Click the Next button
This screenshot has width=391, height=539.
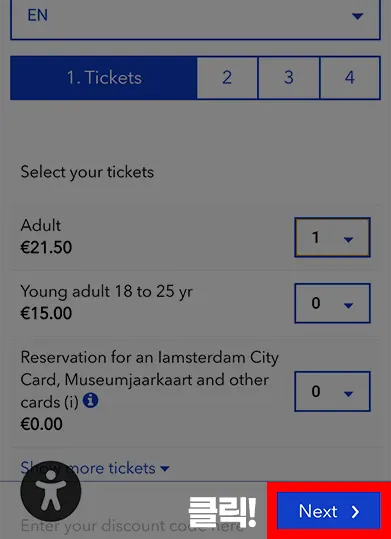[x=329, y=511]
